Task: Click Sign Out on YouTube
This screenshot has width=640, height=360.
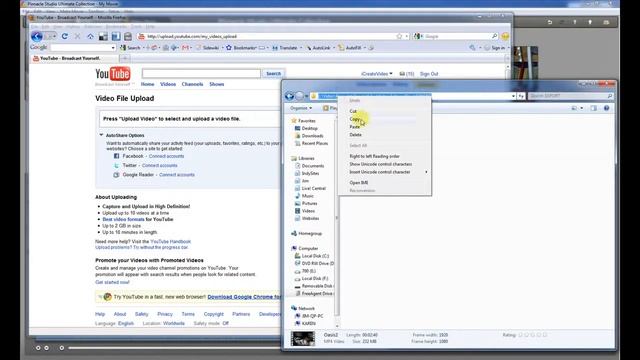Action: (429, 74)
